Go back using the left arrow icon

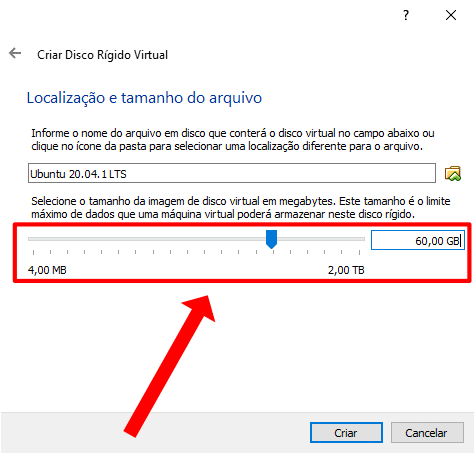pyautogui.click(x=15, y=53)
